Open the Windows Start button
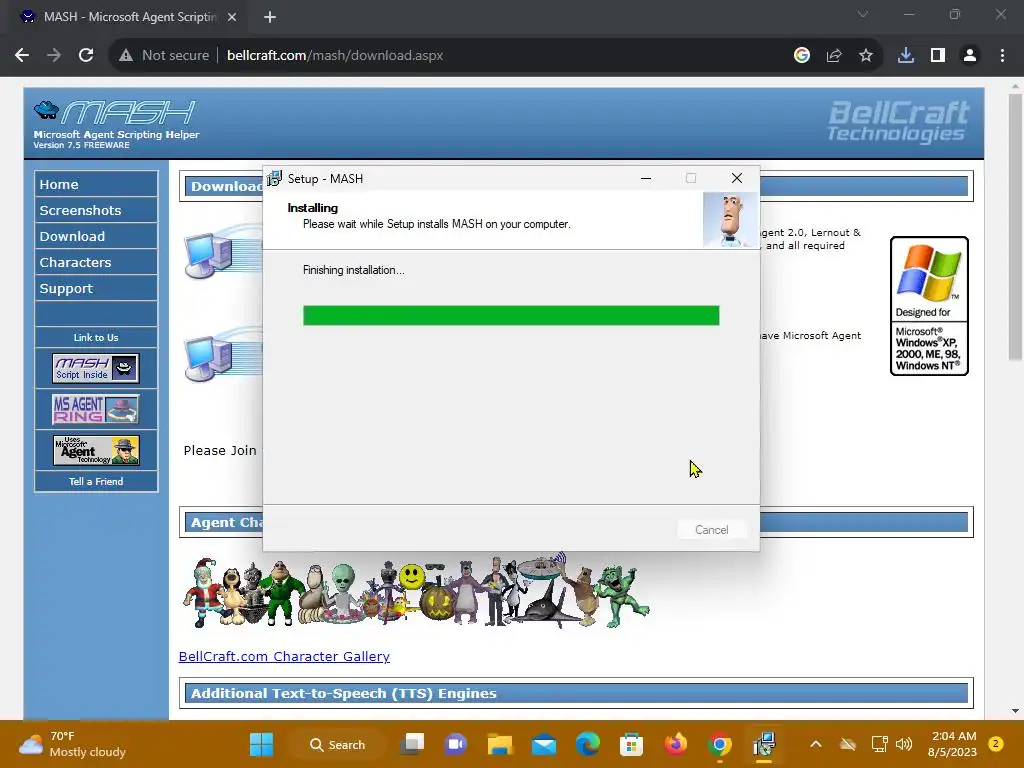This screenshot has width=1024, height=768. point(261,744)
